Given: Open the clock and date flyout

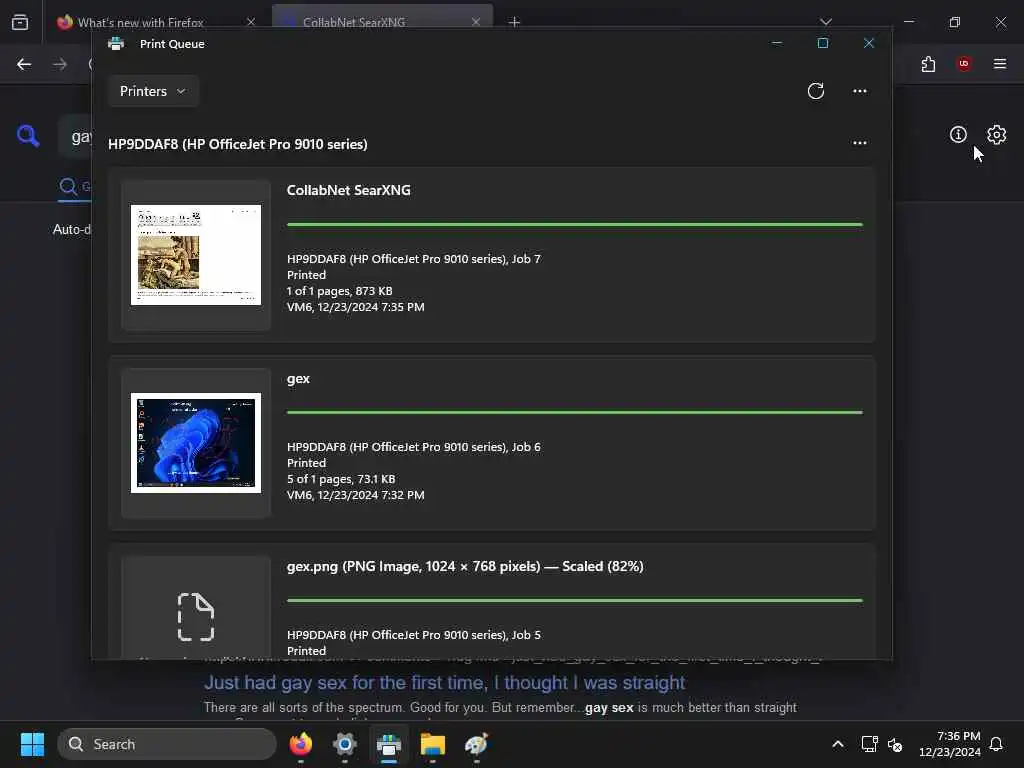Looking at the screenshot, I should (949, 744).
